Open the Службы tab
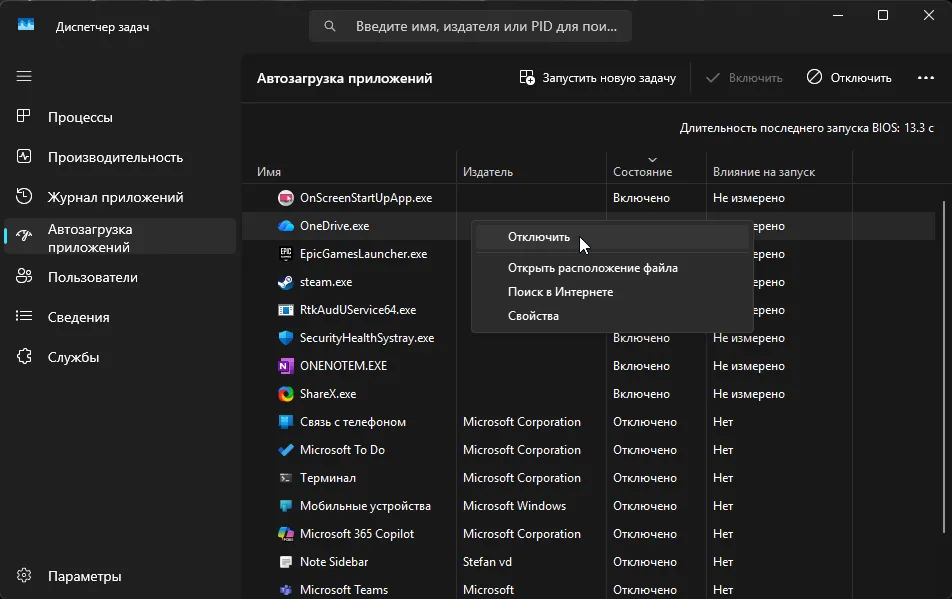Screen dimensions: 952x599 tap(120, 357)
